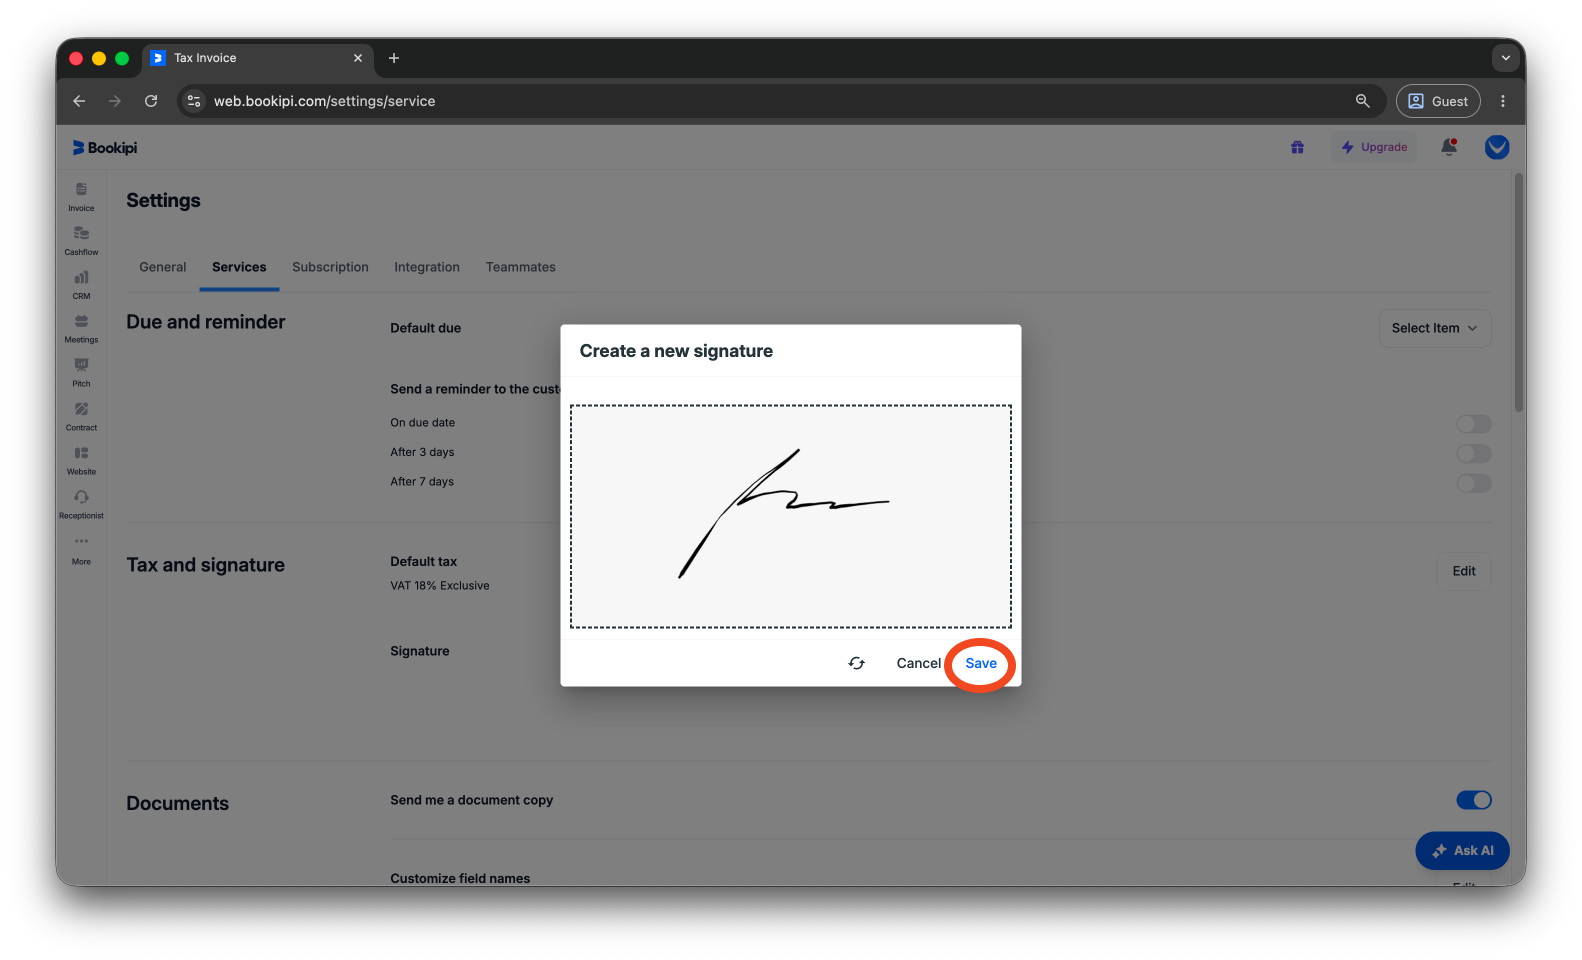View site information icon in address bar
Image resolution: width=1582 pixels, height=960 pixels.
coord(194,101)
